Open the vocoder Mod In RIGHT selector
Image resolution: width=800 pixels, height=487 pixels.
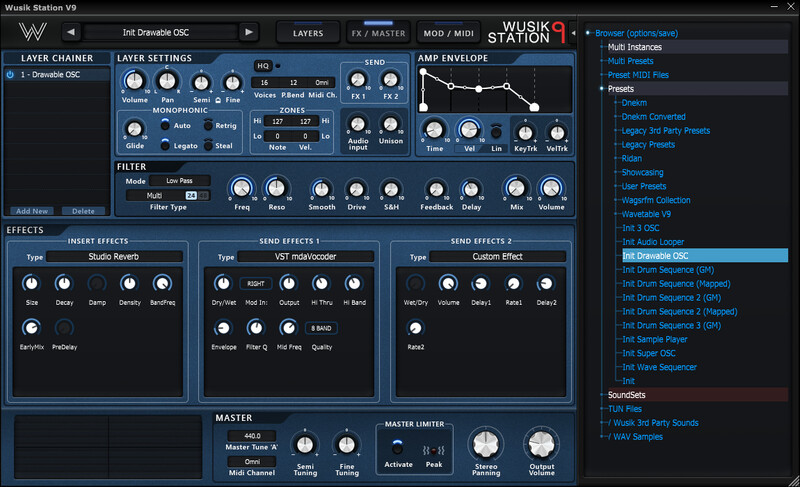[x=256, y=284]
